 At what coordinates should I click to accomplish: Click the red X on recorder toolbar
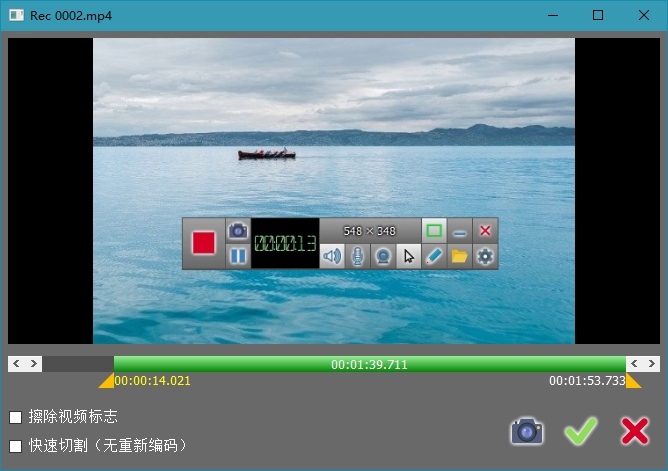click(485, 231)
